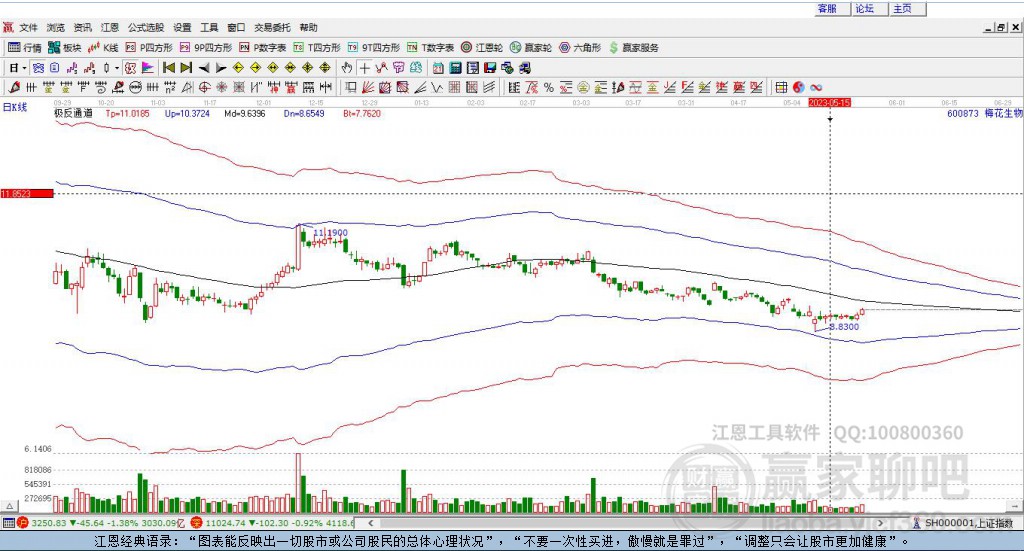The width and height of the screenshot is (1024, 551).
Task: Click the calendar icon in toolbar
Action: 438,68
